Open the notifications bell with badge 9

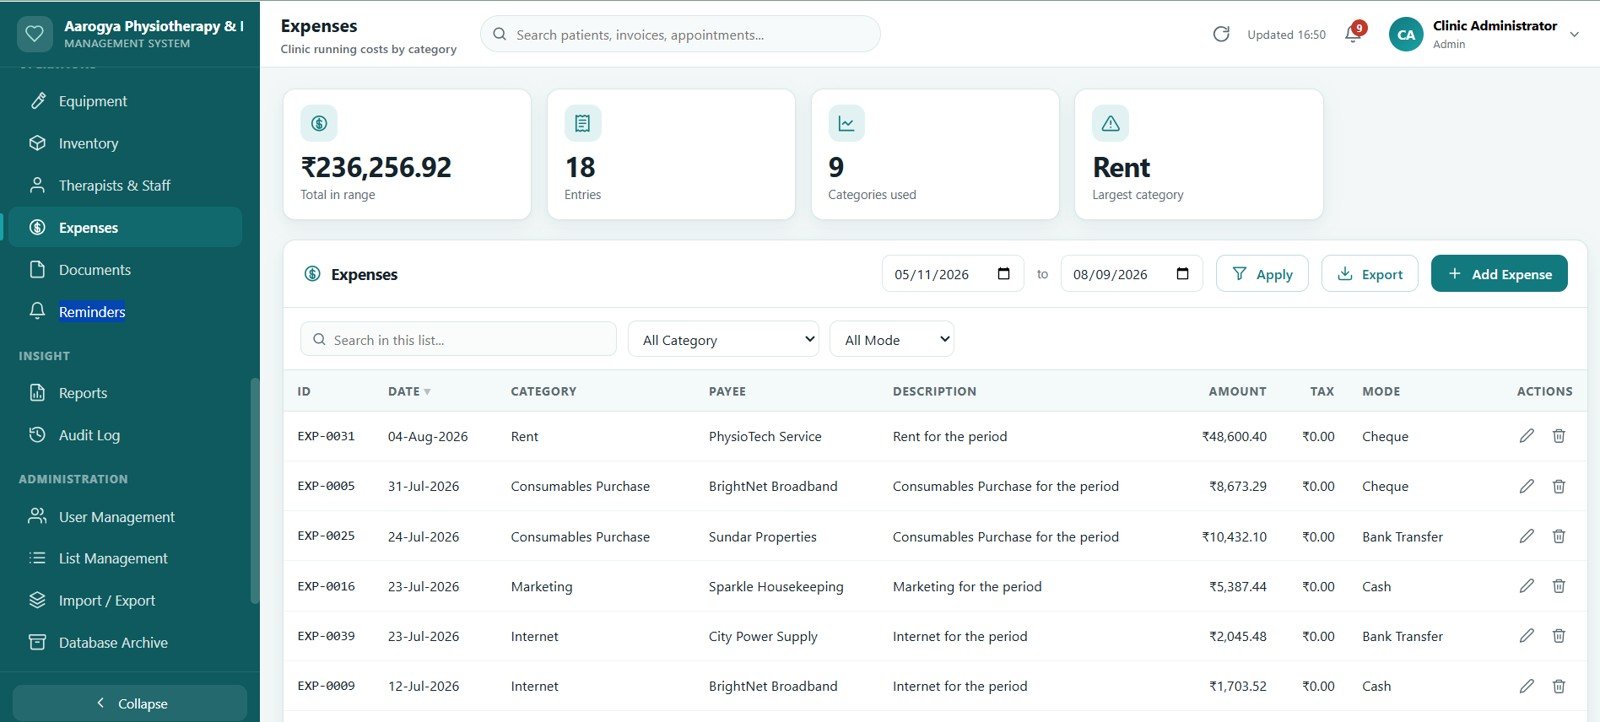tap(1353, 34)
